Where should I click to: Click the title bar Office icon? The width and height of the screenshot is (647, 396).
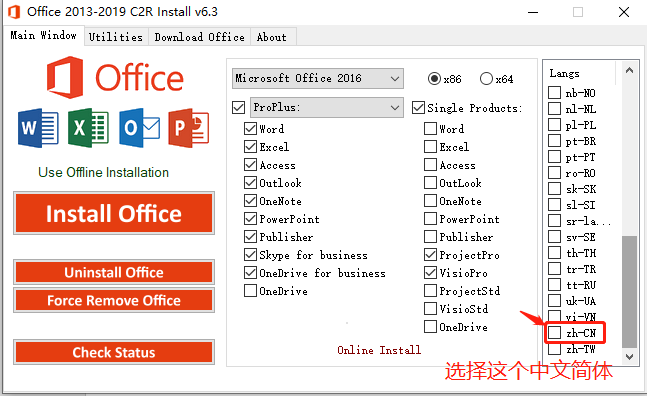(x=14, y=12)
